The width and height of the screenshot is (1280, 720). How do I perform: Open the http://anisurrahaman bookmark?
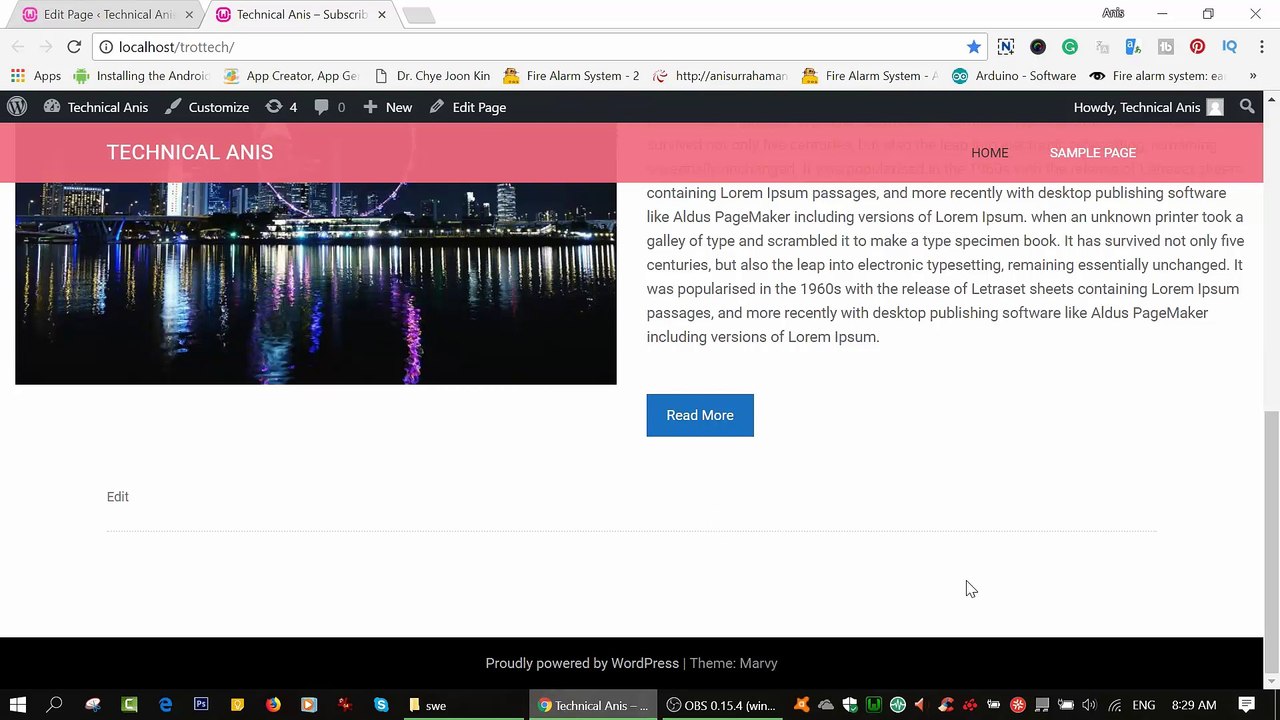[720, 76]
